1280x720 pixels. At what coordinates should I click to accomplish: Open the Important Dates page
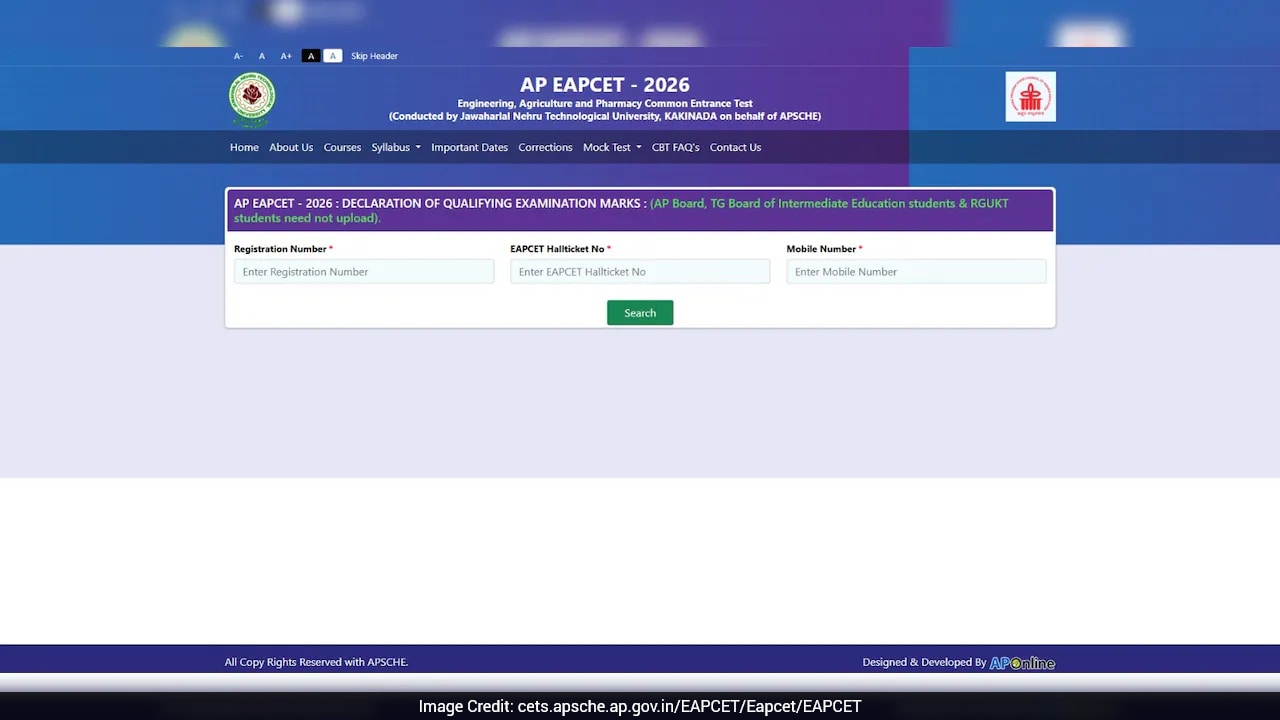pyautogui.click(x=469, y=147)
